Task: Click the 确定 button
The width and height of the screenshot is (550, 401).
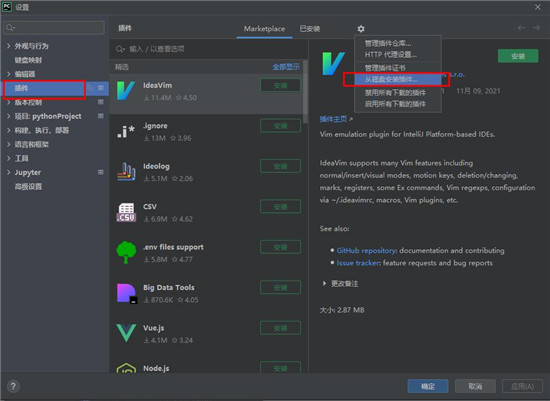Action: (x=428, y=386)
